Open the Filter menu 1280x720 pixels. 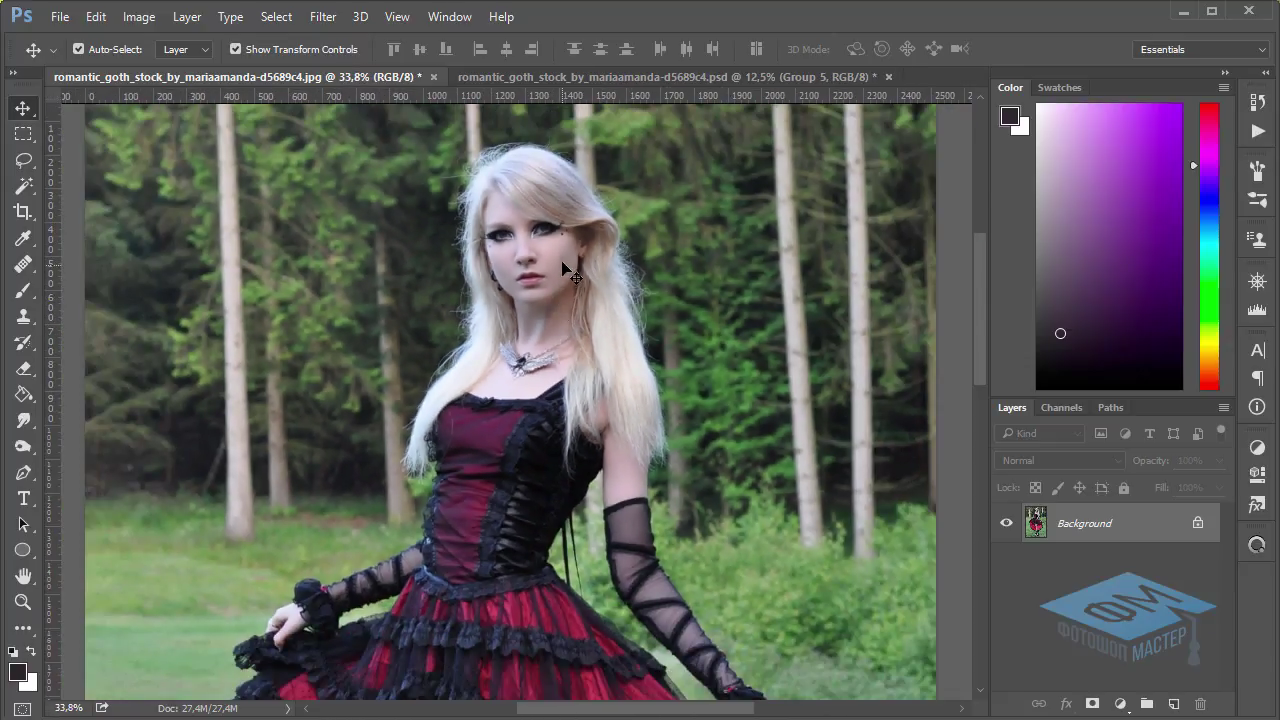pyautogui.click(x=323, y=17)
